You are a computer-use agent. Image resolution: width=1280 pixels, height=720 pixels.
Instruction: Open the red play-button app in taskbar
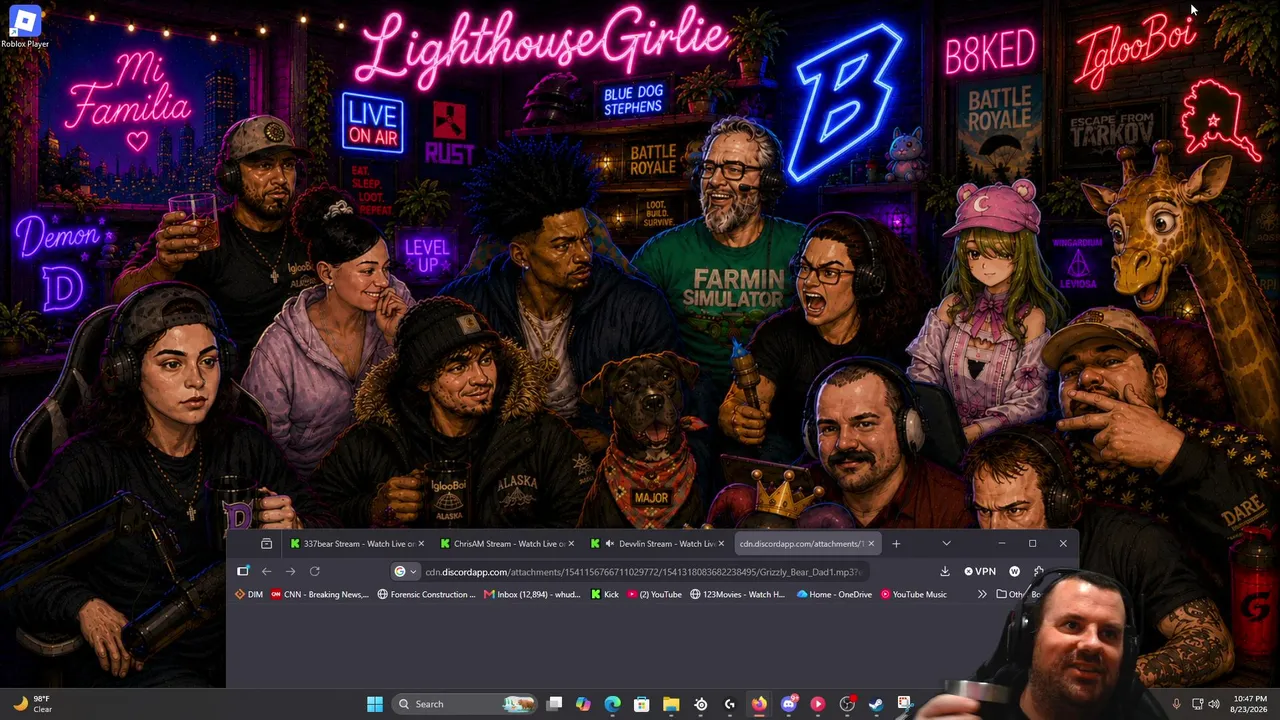click(x=818, y=704)
